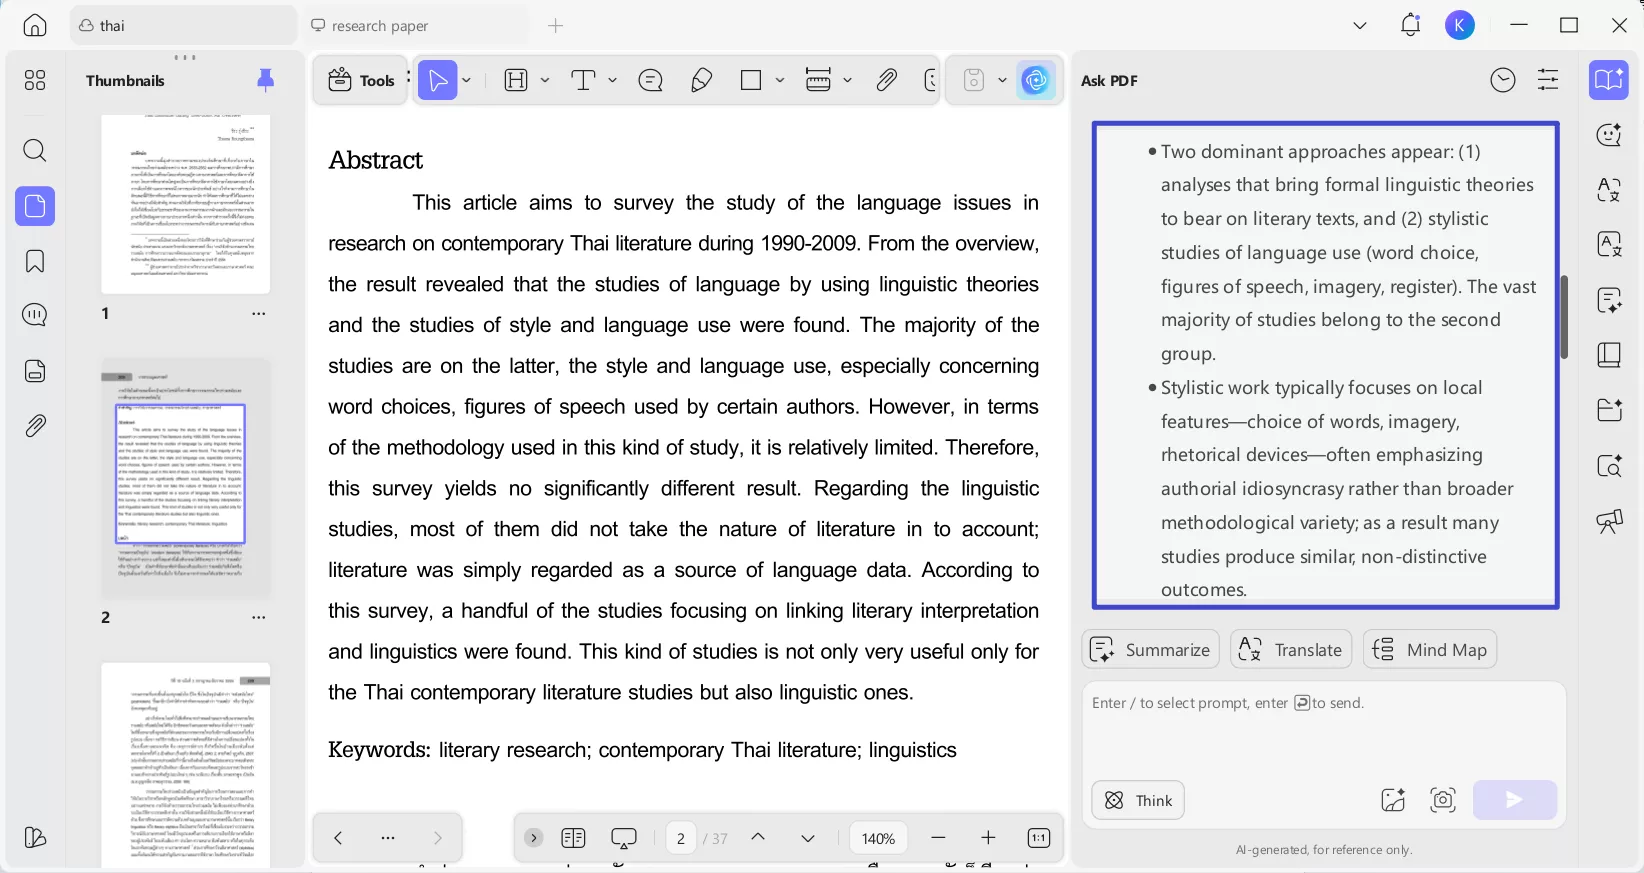Select the page 1 thumbnail
The width and height of the screenshot is (1644, 873).
pyautogui.click(x=186, y=203)
